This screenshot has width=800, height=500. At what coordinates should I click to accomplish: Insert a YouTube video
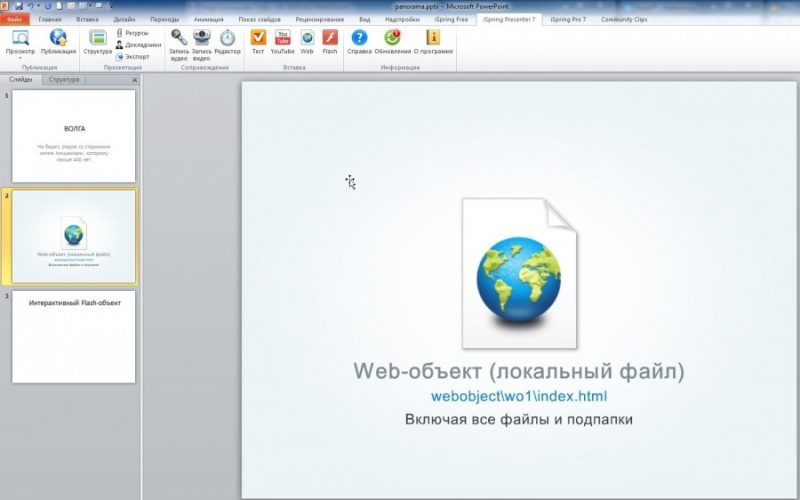pyautogui.click(x=283, y=42)
